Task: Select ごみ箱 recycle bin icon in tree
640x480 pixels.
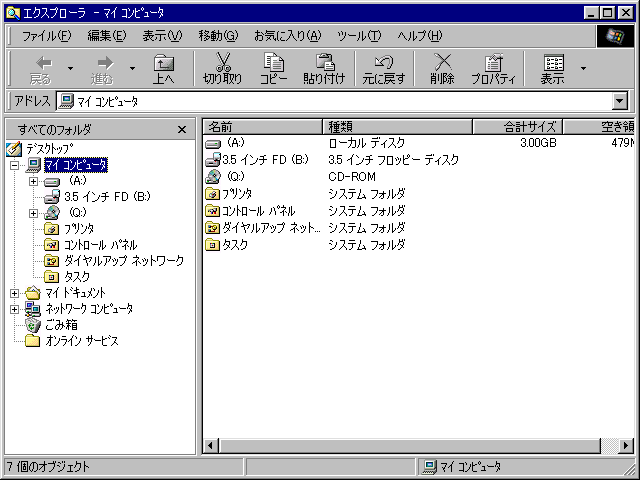Action: click(33, 325)
